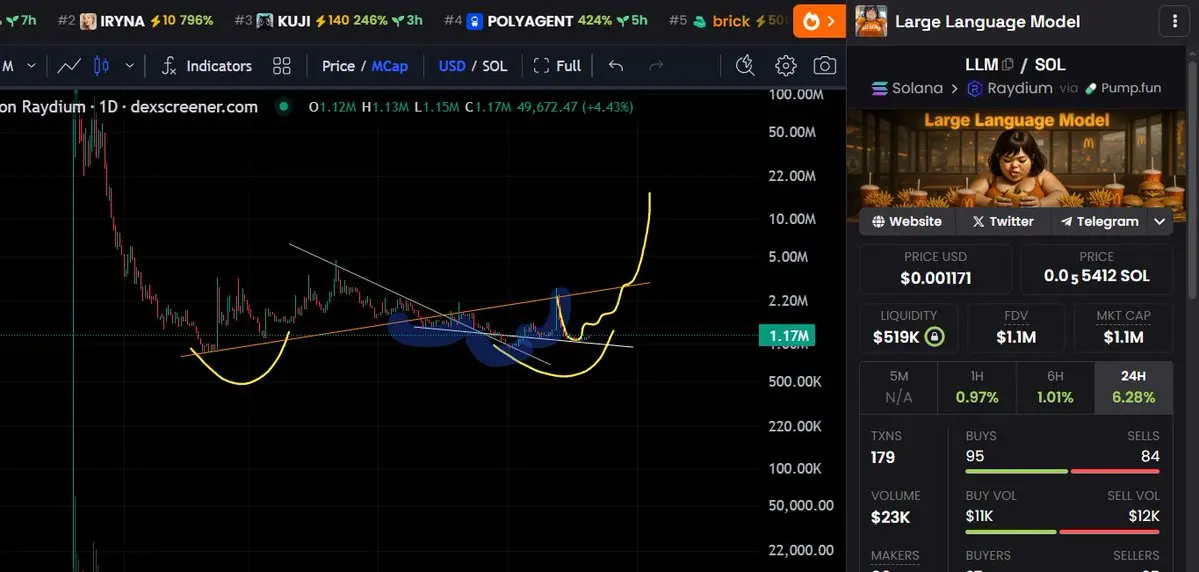
Task: Select the candlestick chart type icon
Action: [101, 66]
